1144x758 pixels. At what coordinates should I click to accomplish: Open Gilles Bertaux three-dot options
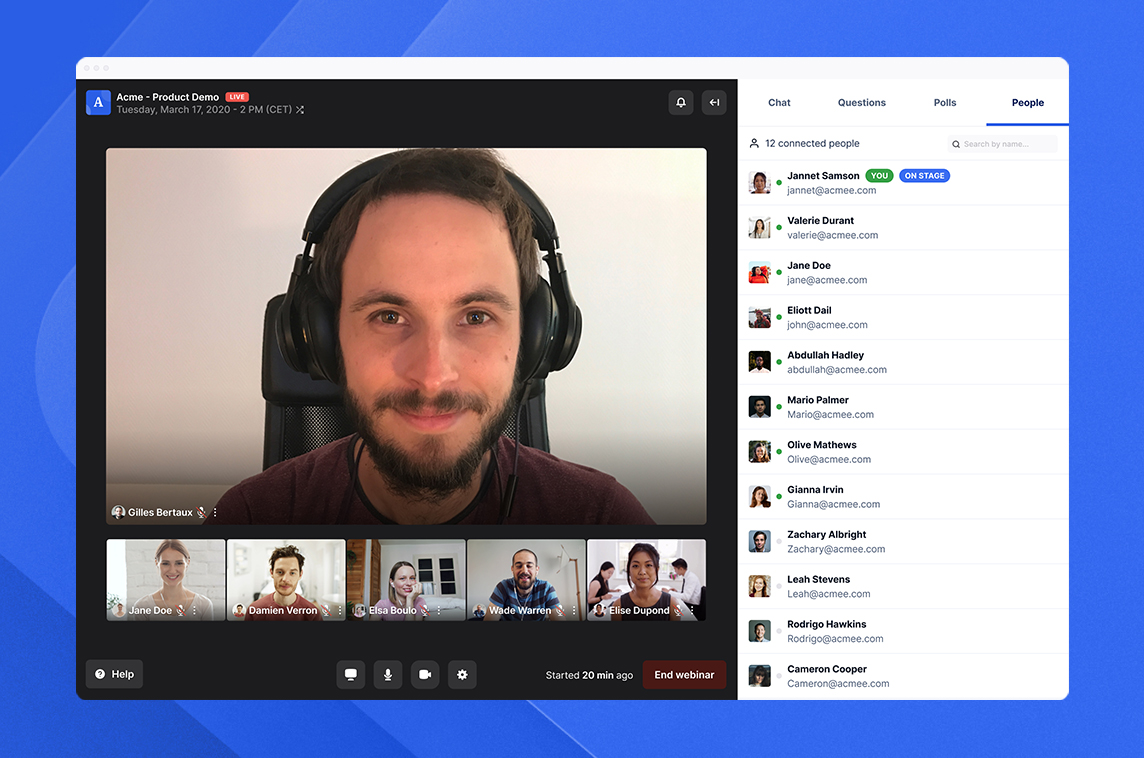(215, 513)
